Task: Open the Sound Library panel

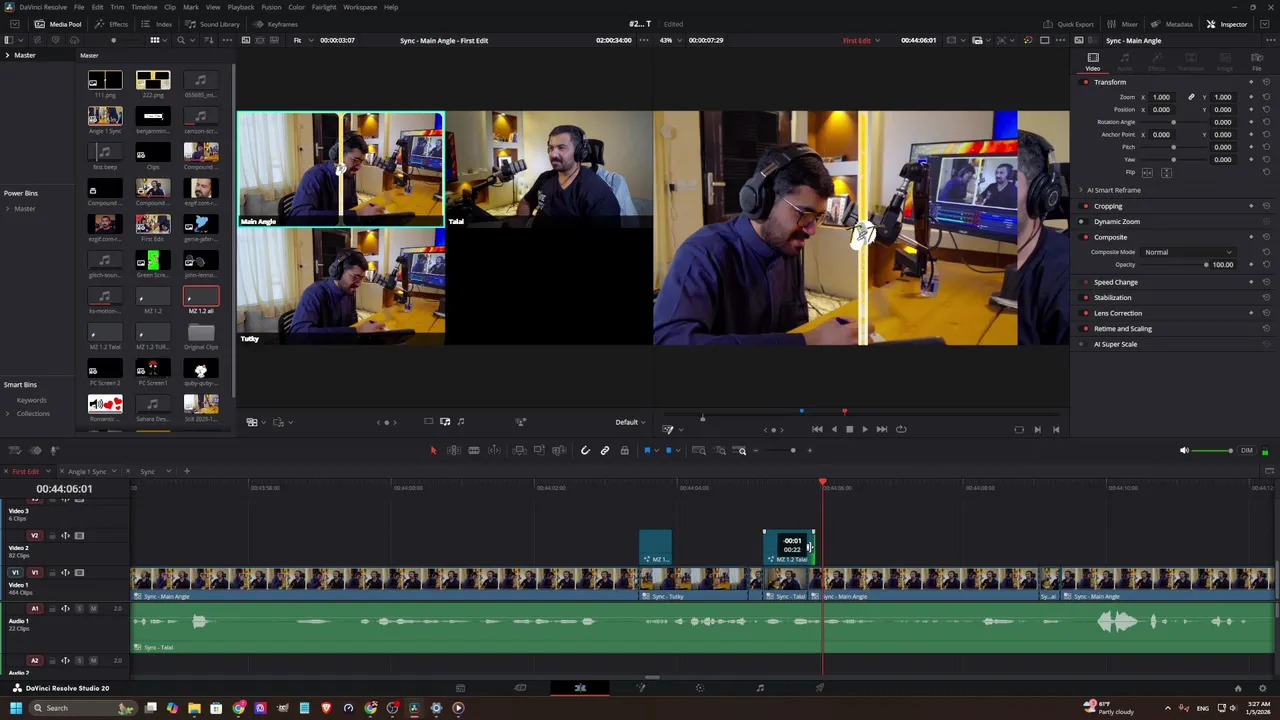Action: tap(213, 24)
